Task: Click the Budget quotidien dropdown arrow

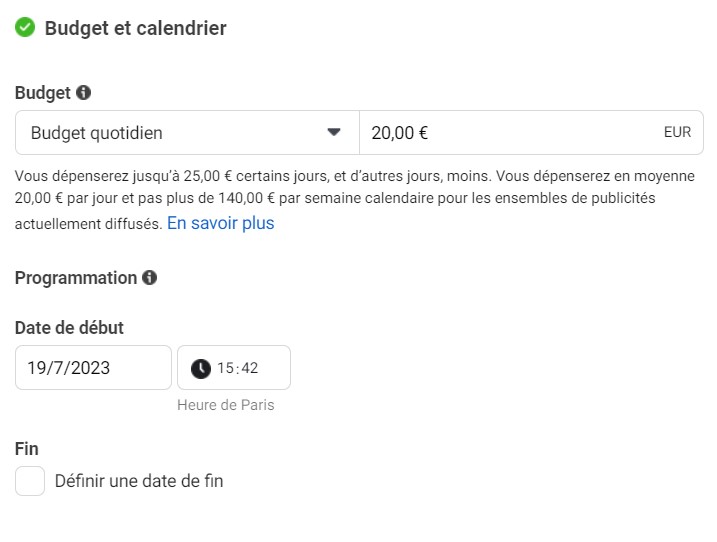Action: click(x=334, y=132)
